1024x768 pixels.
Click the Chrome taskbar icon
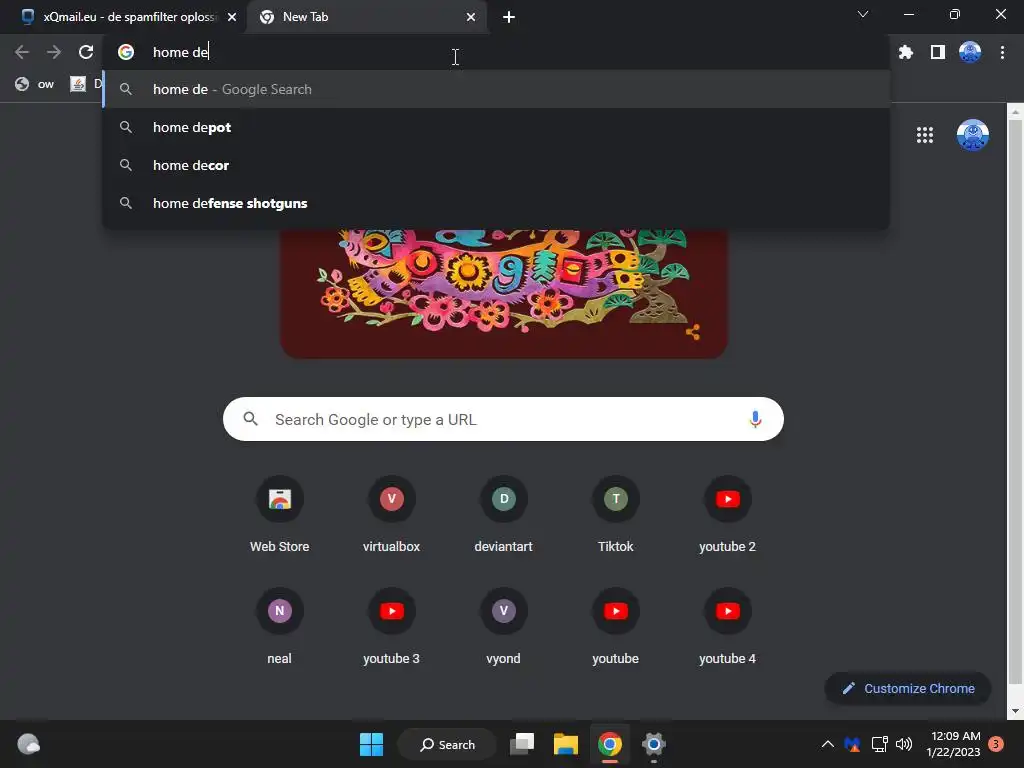(x=609, y=744)
